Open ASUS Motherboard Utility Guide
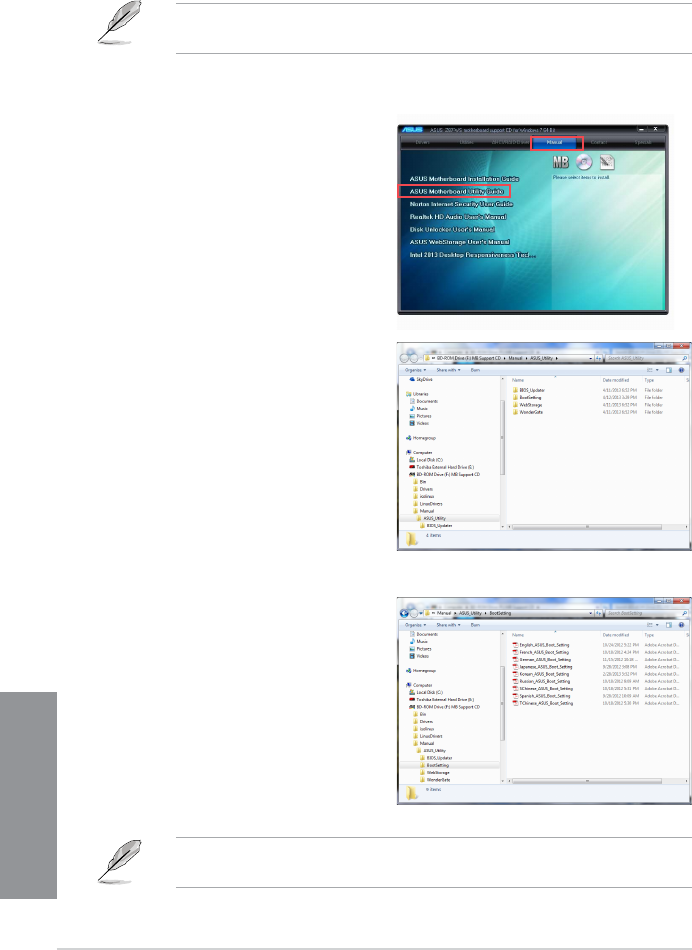Screen dimensions: 692x950 [x=456, y=191]
